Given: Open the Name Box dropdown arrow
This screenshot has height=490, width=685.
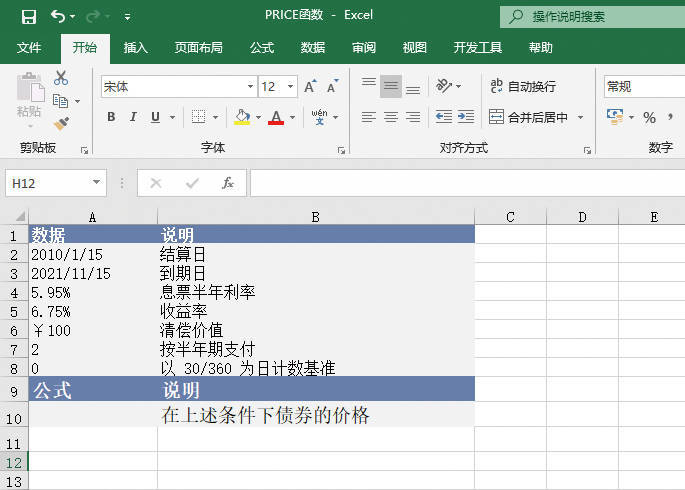Looking at the screenshot, I should click(x=97, y=183).
